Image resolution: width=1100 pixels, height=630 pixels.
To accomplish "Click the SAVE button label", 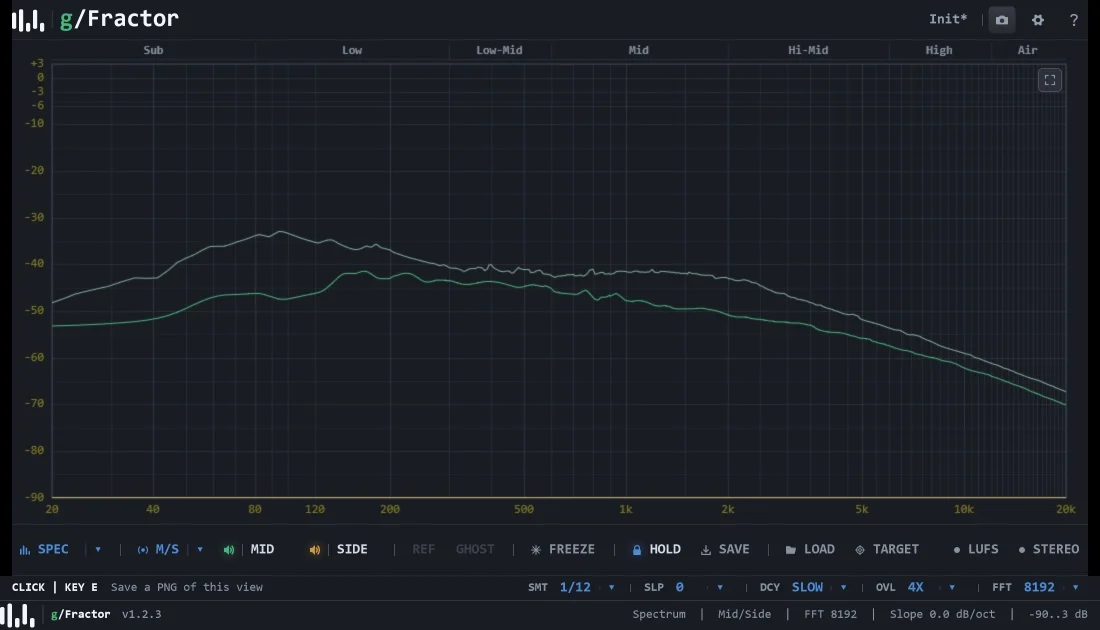I will point(734,549).
